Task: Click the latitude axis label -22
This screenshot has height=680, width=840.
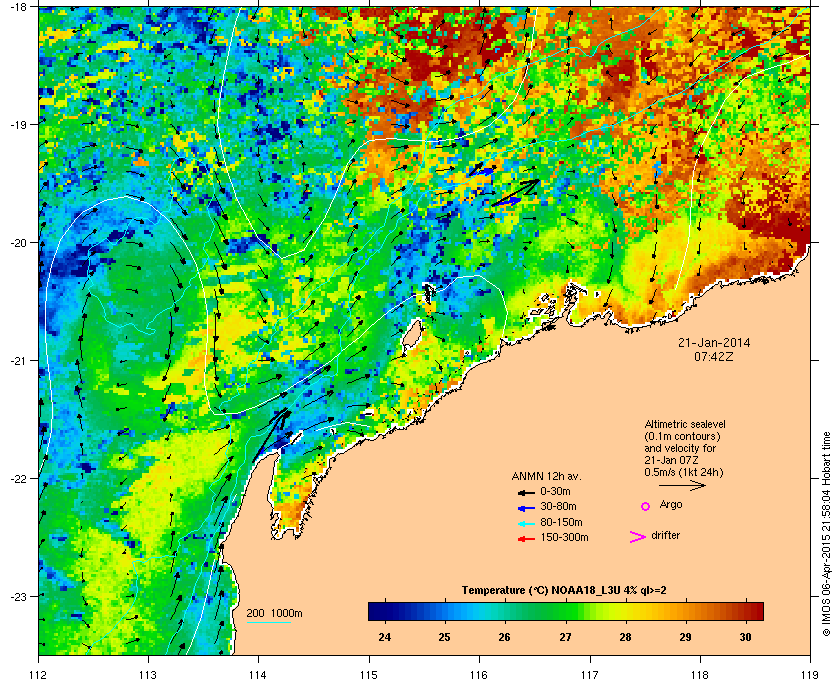Action: pos(18,478)
